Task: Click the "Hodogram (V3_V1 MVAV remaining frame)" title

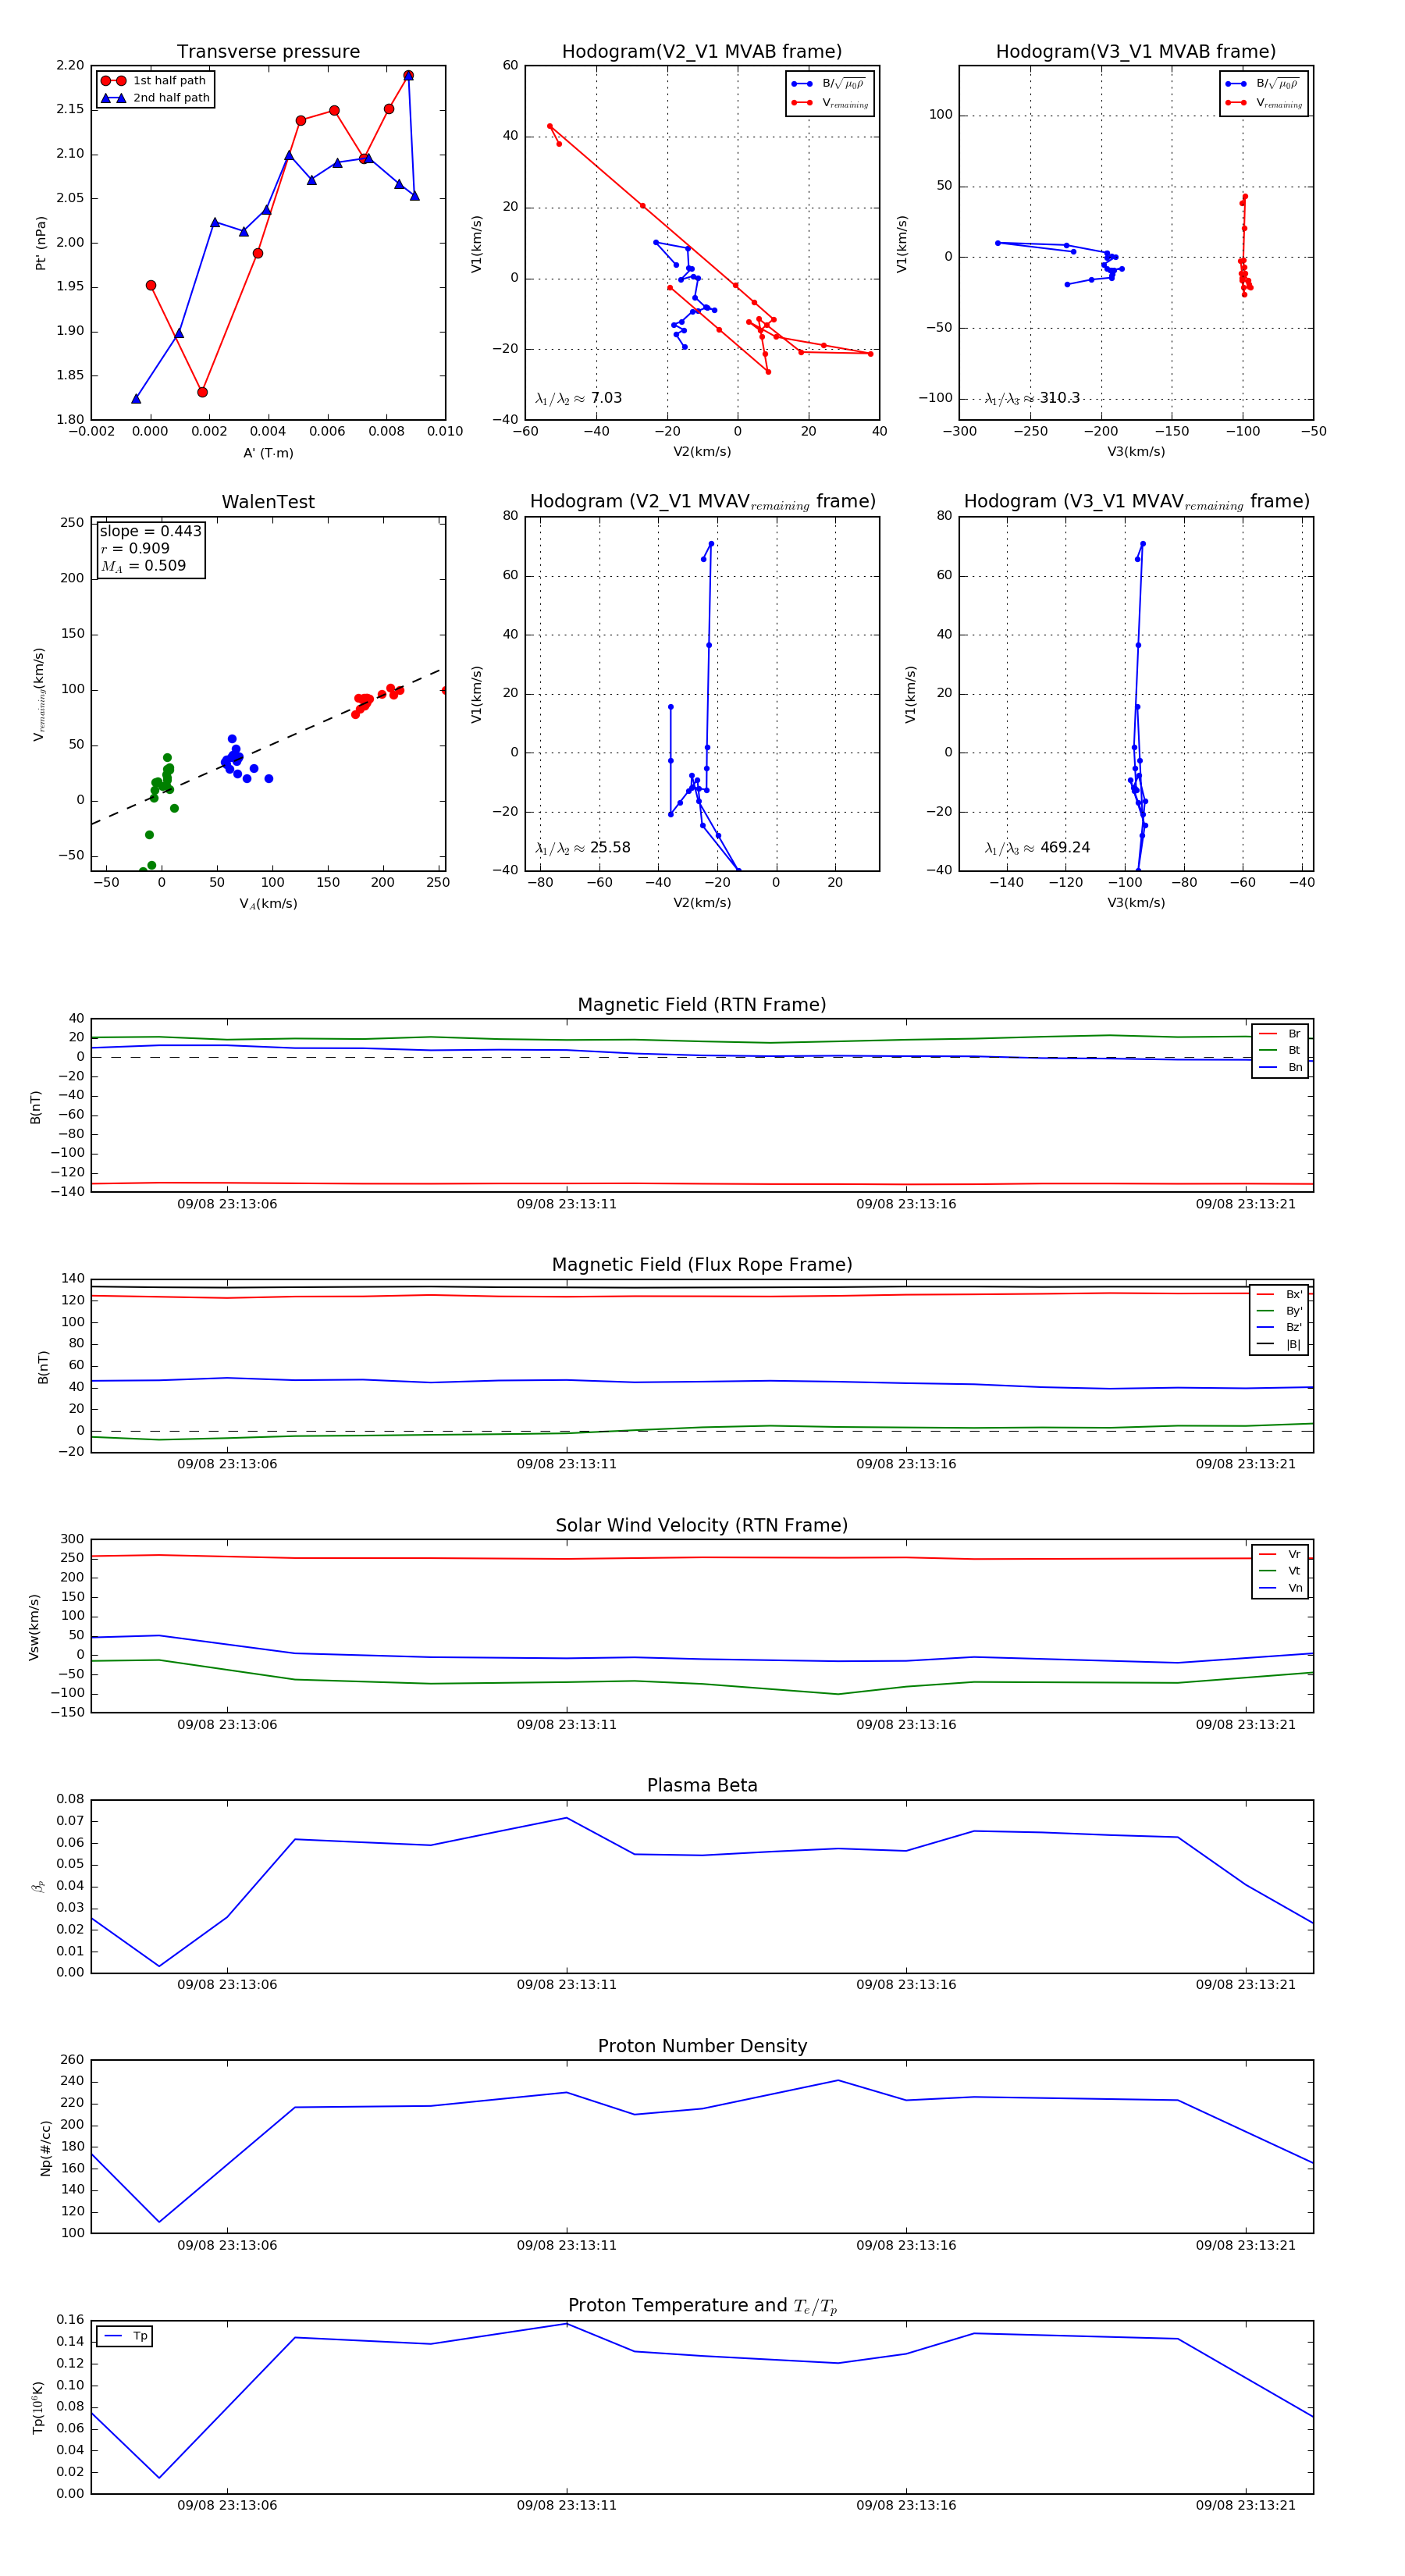Action: pos(1136,502)
